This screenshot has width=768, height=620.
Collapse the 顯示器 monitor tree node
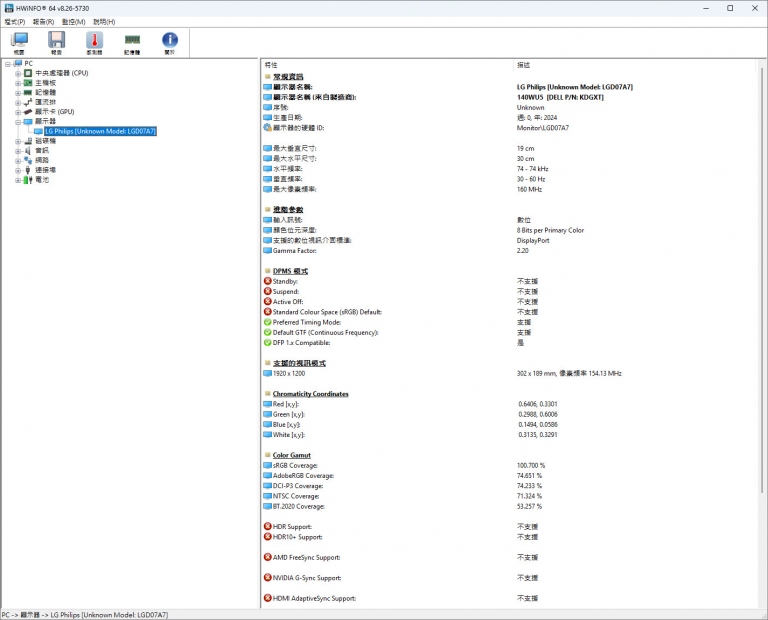click(x=18, y=122)
